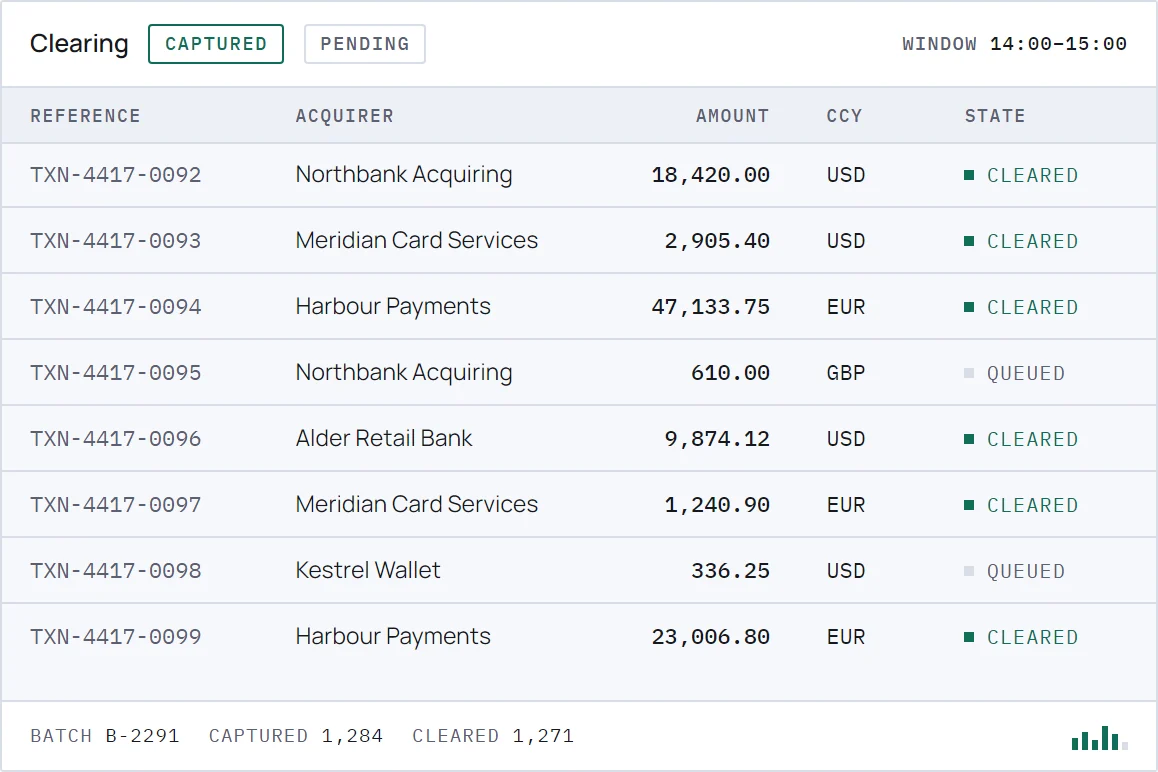Click USD in the TXN-4417-0092 row
This screenshot has width=1158, height=772.
(846, 175)
